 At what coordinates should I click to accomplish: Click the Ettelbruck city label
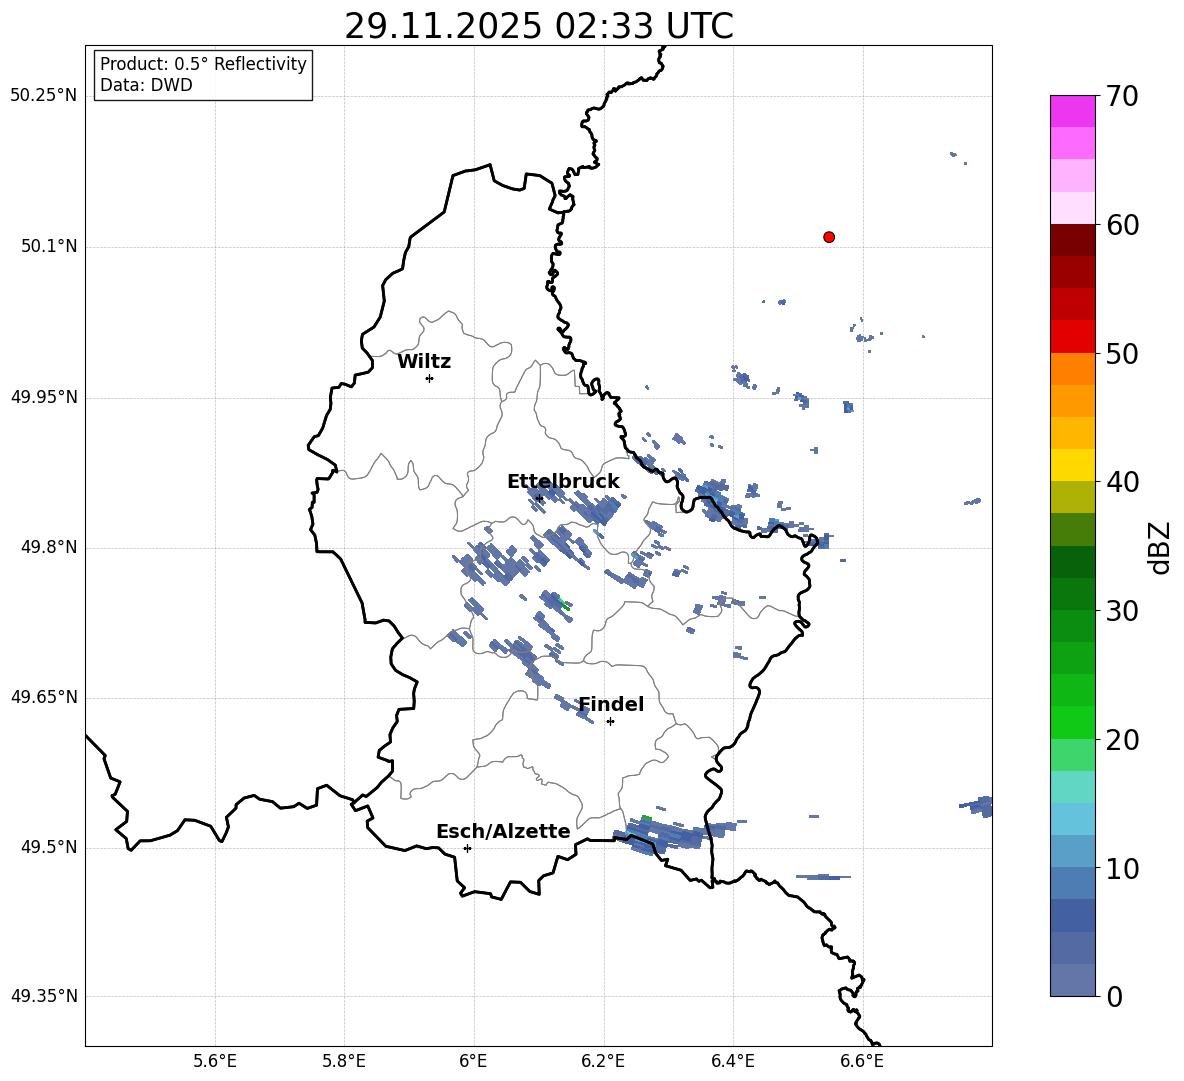click(x=563, y=482)
